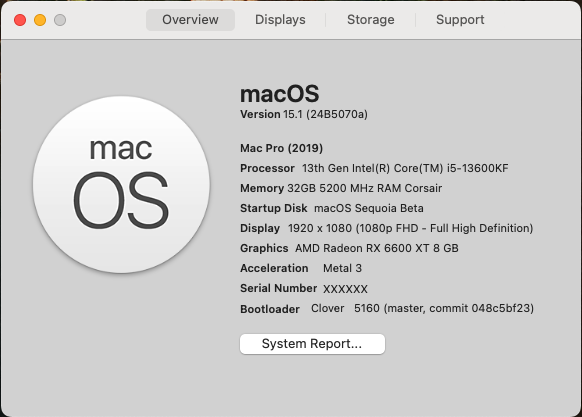
Task: Click graphics value AMD Radeon RX 6600 XT
Action: (377, 248)
